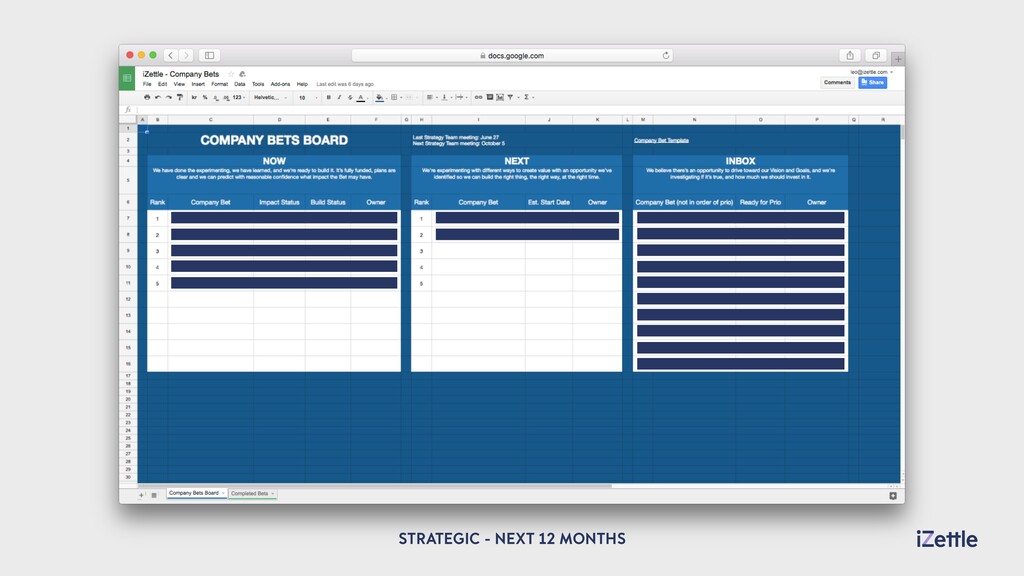1024x576 pixels.
Task: Open the font size 10 dropdown
Action: 308,97
